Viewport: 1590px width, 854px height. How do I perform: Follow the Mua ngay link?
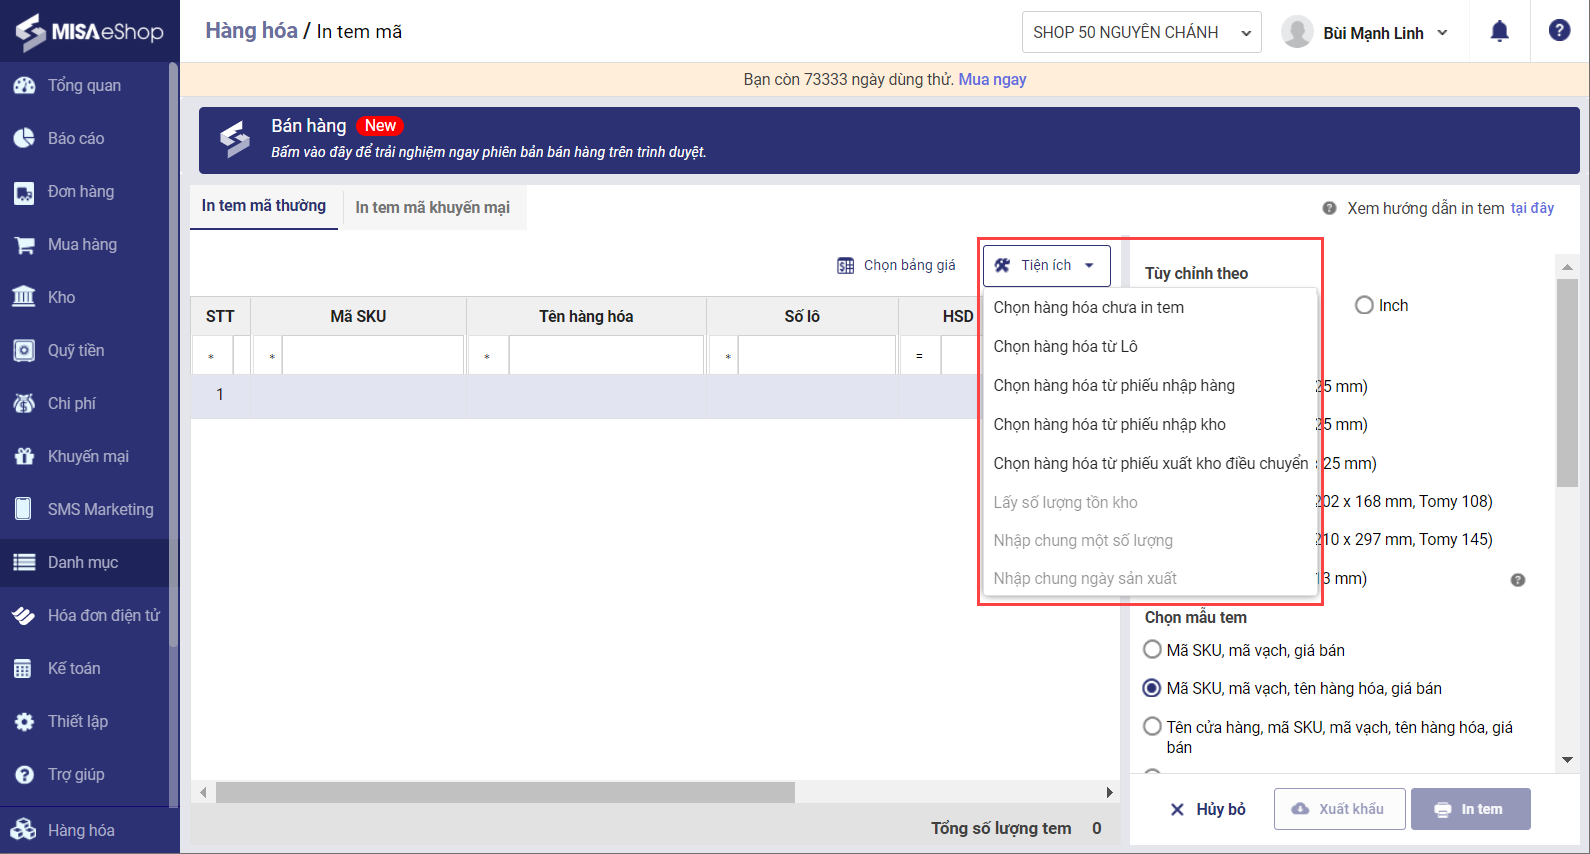[992, 80]
